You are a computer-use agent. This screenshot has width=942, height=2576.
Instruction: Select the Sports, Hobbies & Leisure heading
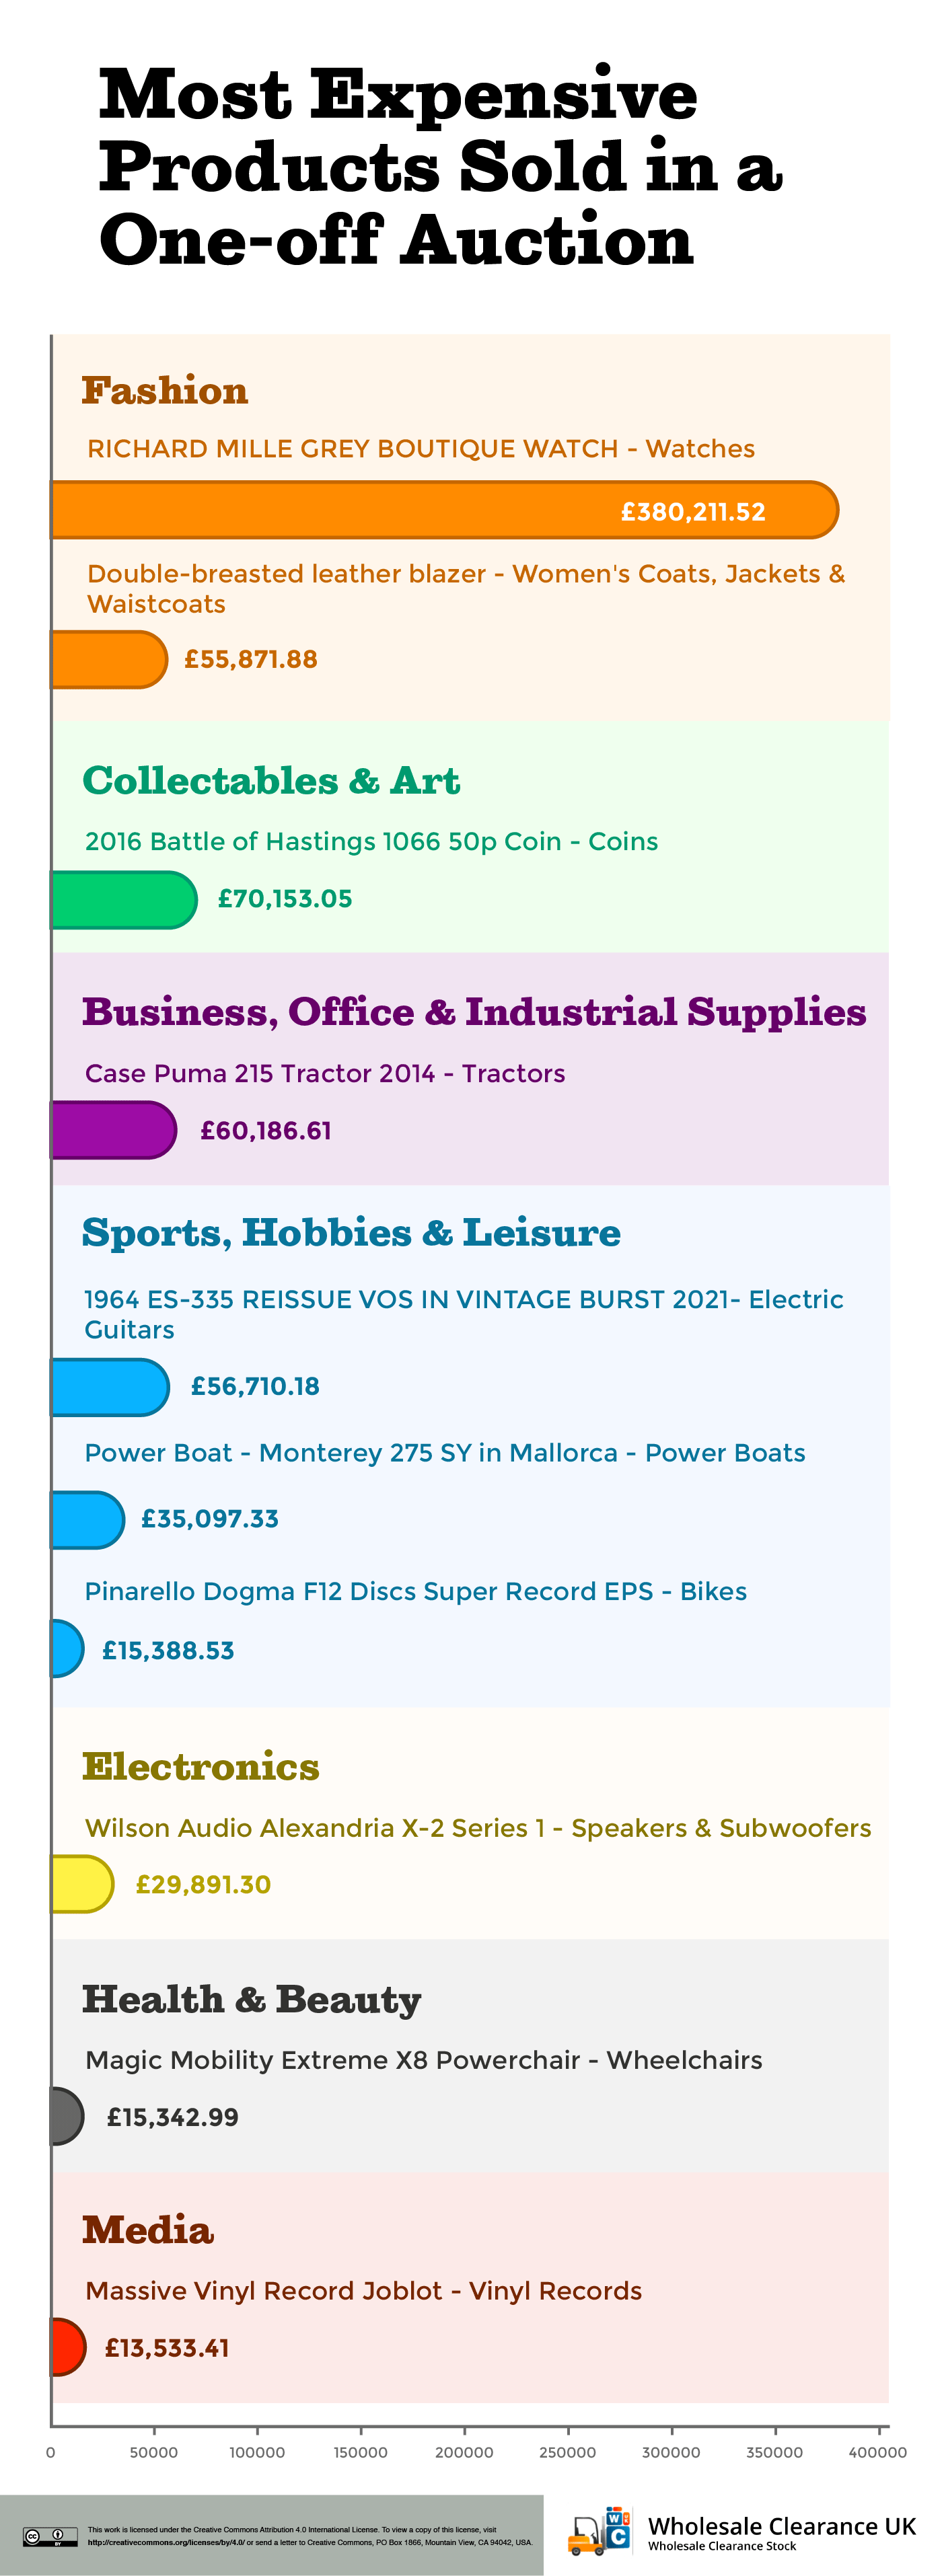[x=351, y=1233]
